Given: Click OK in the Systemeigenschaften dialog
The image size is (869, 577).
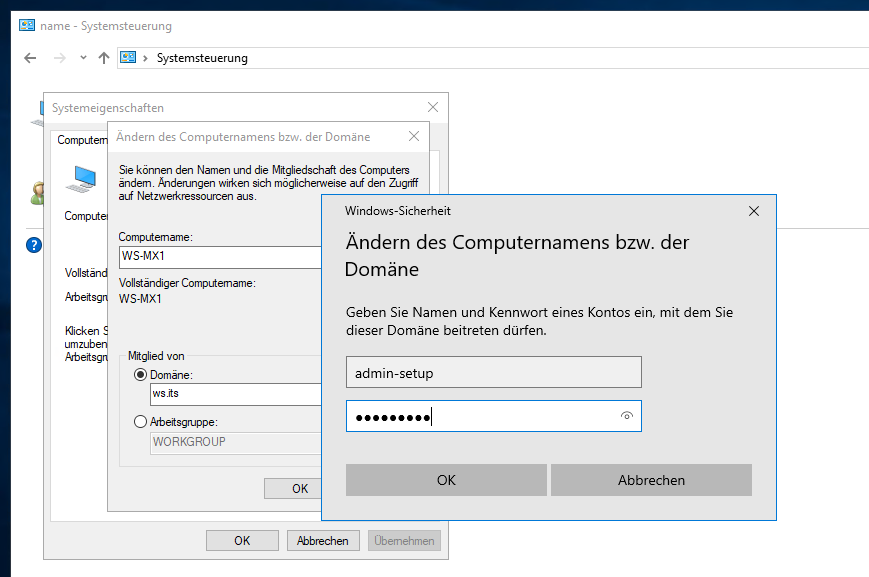Looking at the screenshot, I should click(x=242, y=540).
